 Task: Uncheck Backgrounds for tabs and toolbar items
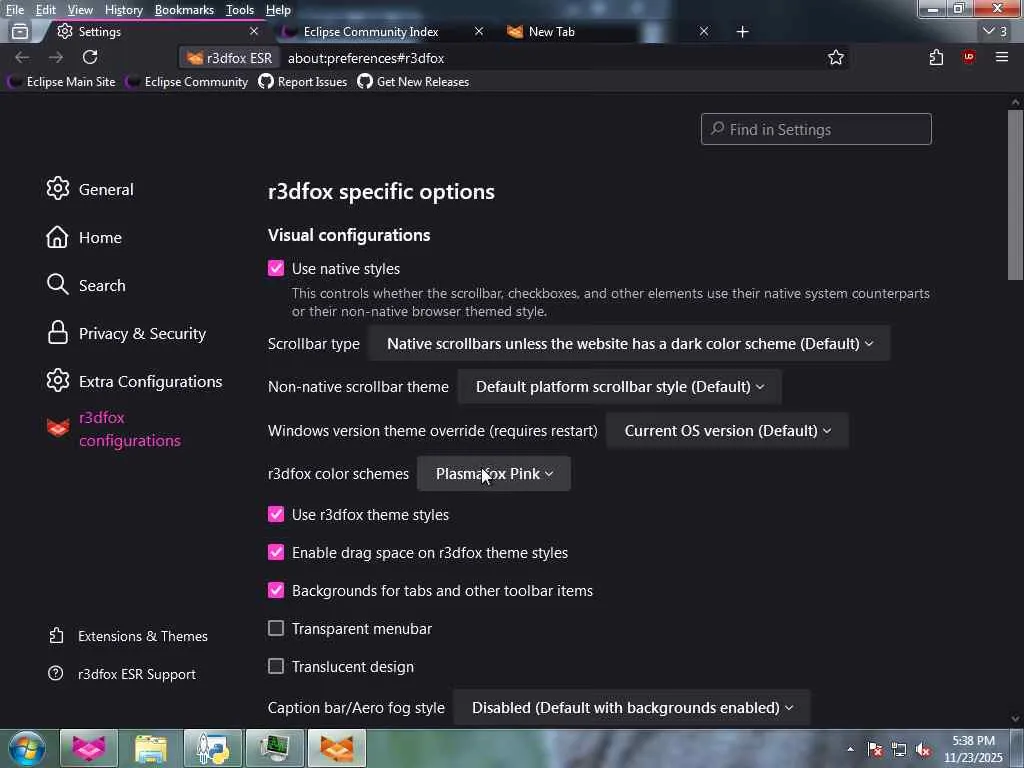tap(276, 590)
